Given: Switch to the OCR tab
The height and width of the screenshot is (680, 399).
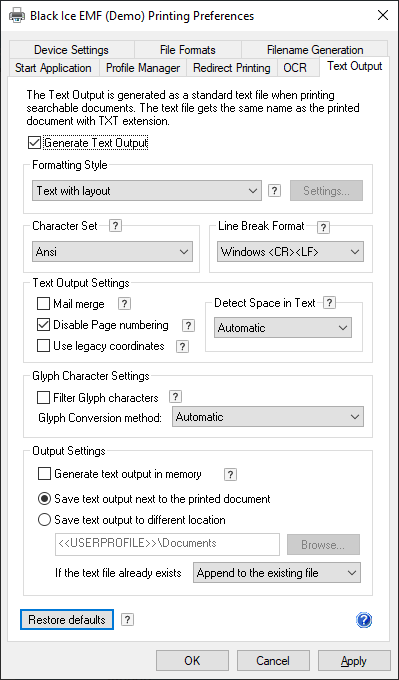Looking at the screenshot, I should tap(295, 68).
